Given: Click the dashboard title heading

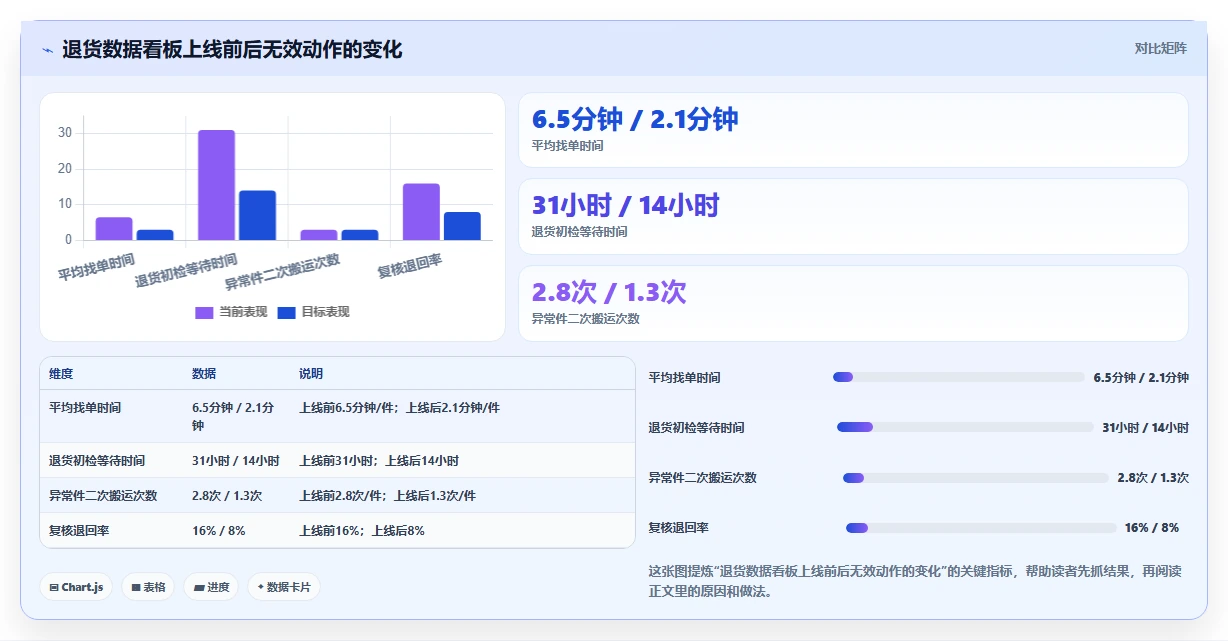Looking at the screenshot, I should 232,50.
